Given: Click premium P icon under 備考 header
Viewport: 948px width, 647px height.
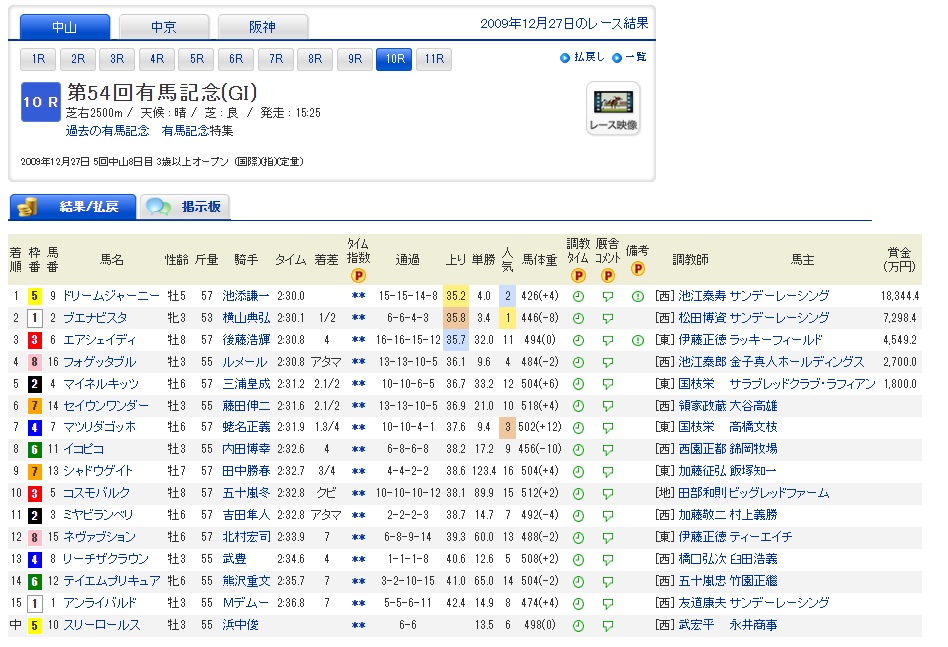Looking at the screenshot, I should pyautogui.click(x=637, y=269).
